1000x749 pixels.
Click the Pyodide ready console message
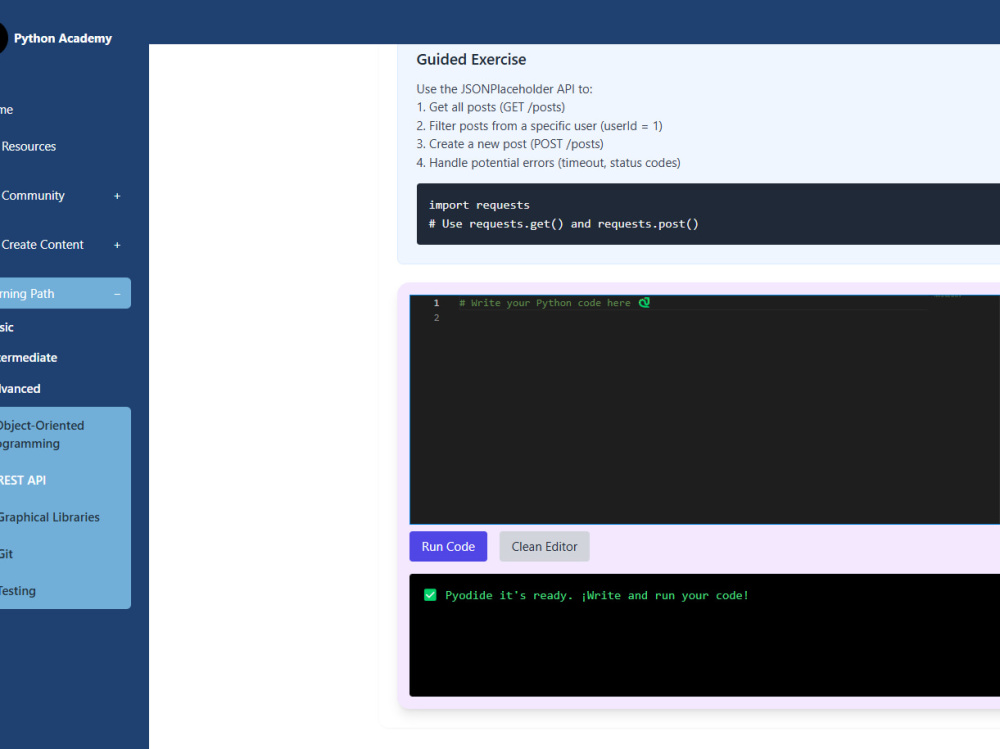(x=596, y=595)
